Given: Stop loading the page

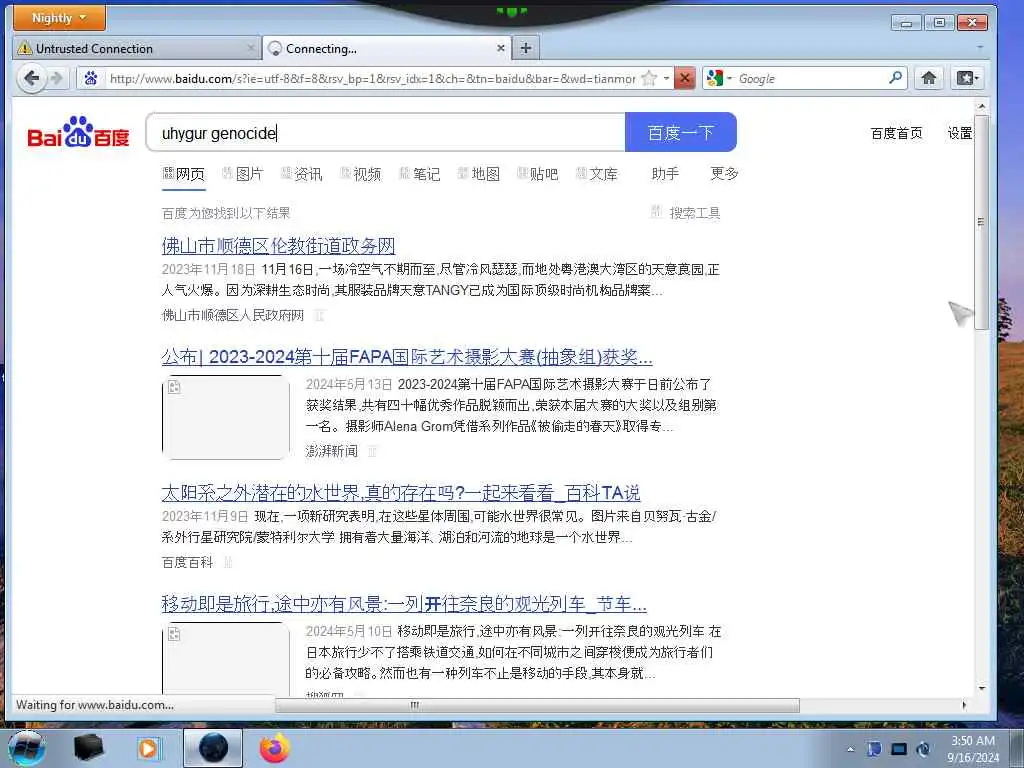Looking at the screenshot, I should tap(684, 78).
